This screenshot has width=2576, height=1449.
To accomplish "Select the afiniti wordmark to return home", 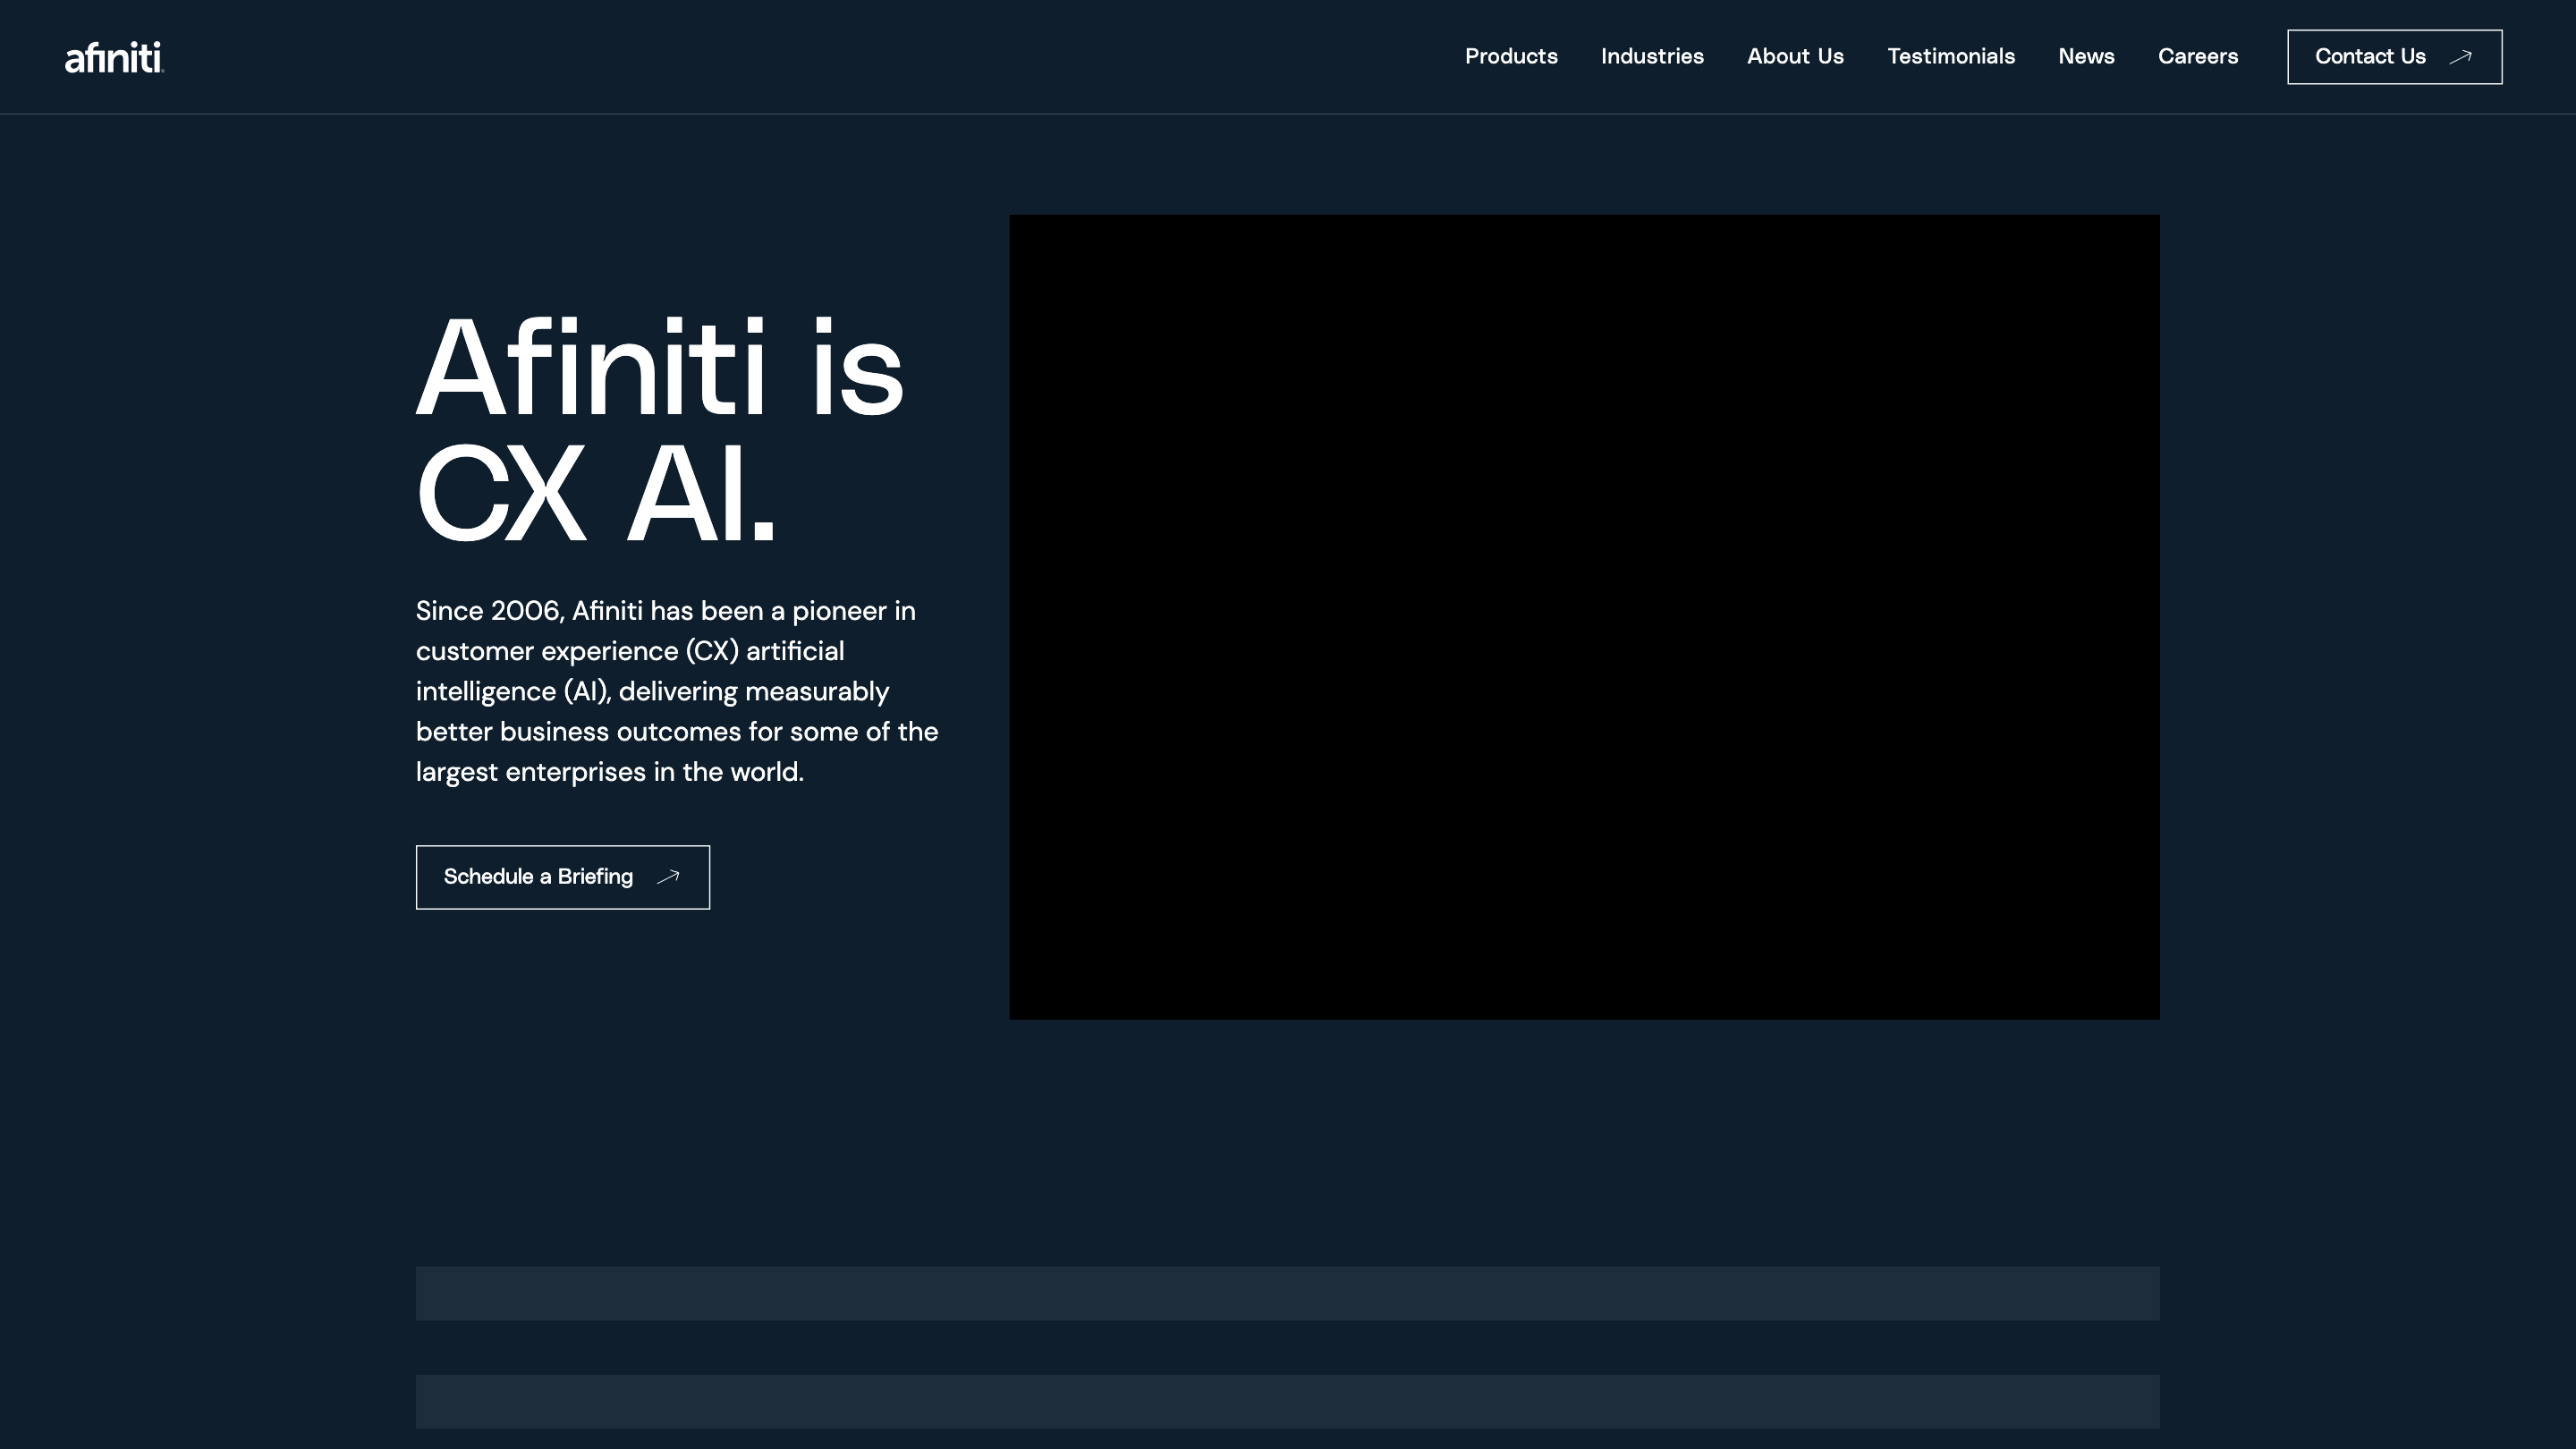I will click(x=114, y=57).
